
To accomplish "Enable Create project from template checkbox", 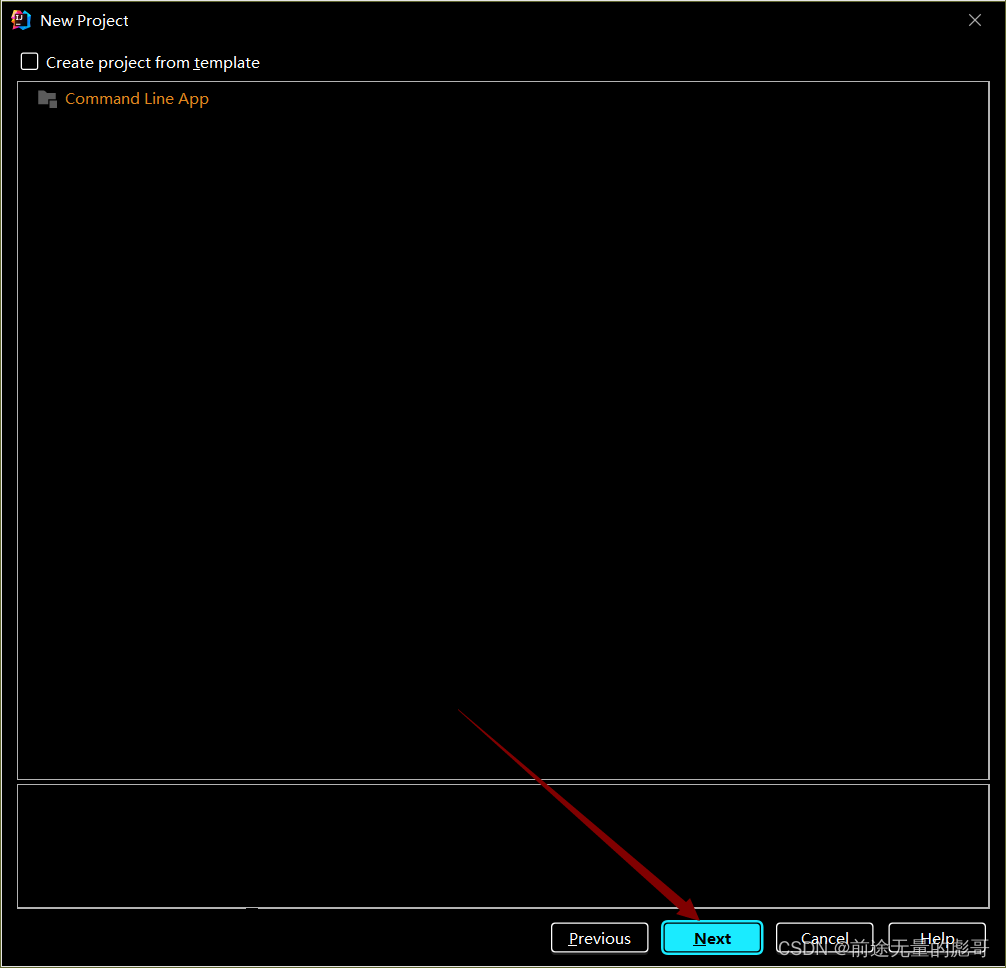I will pyautogui.click(x=30, y=62).
